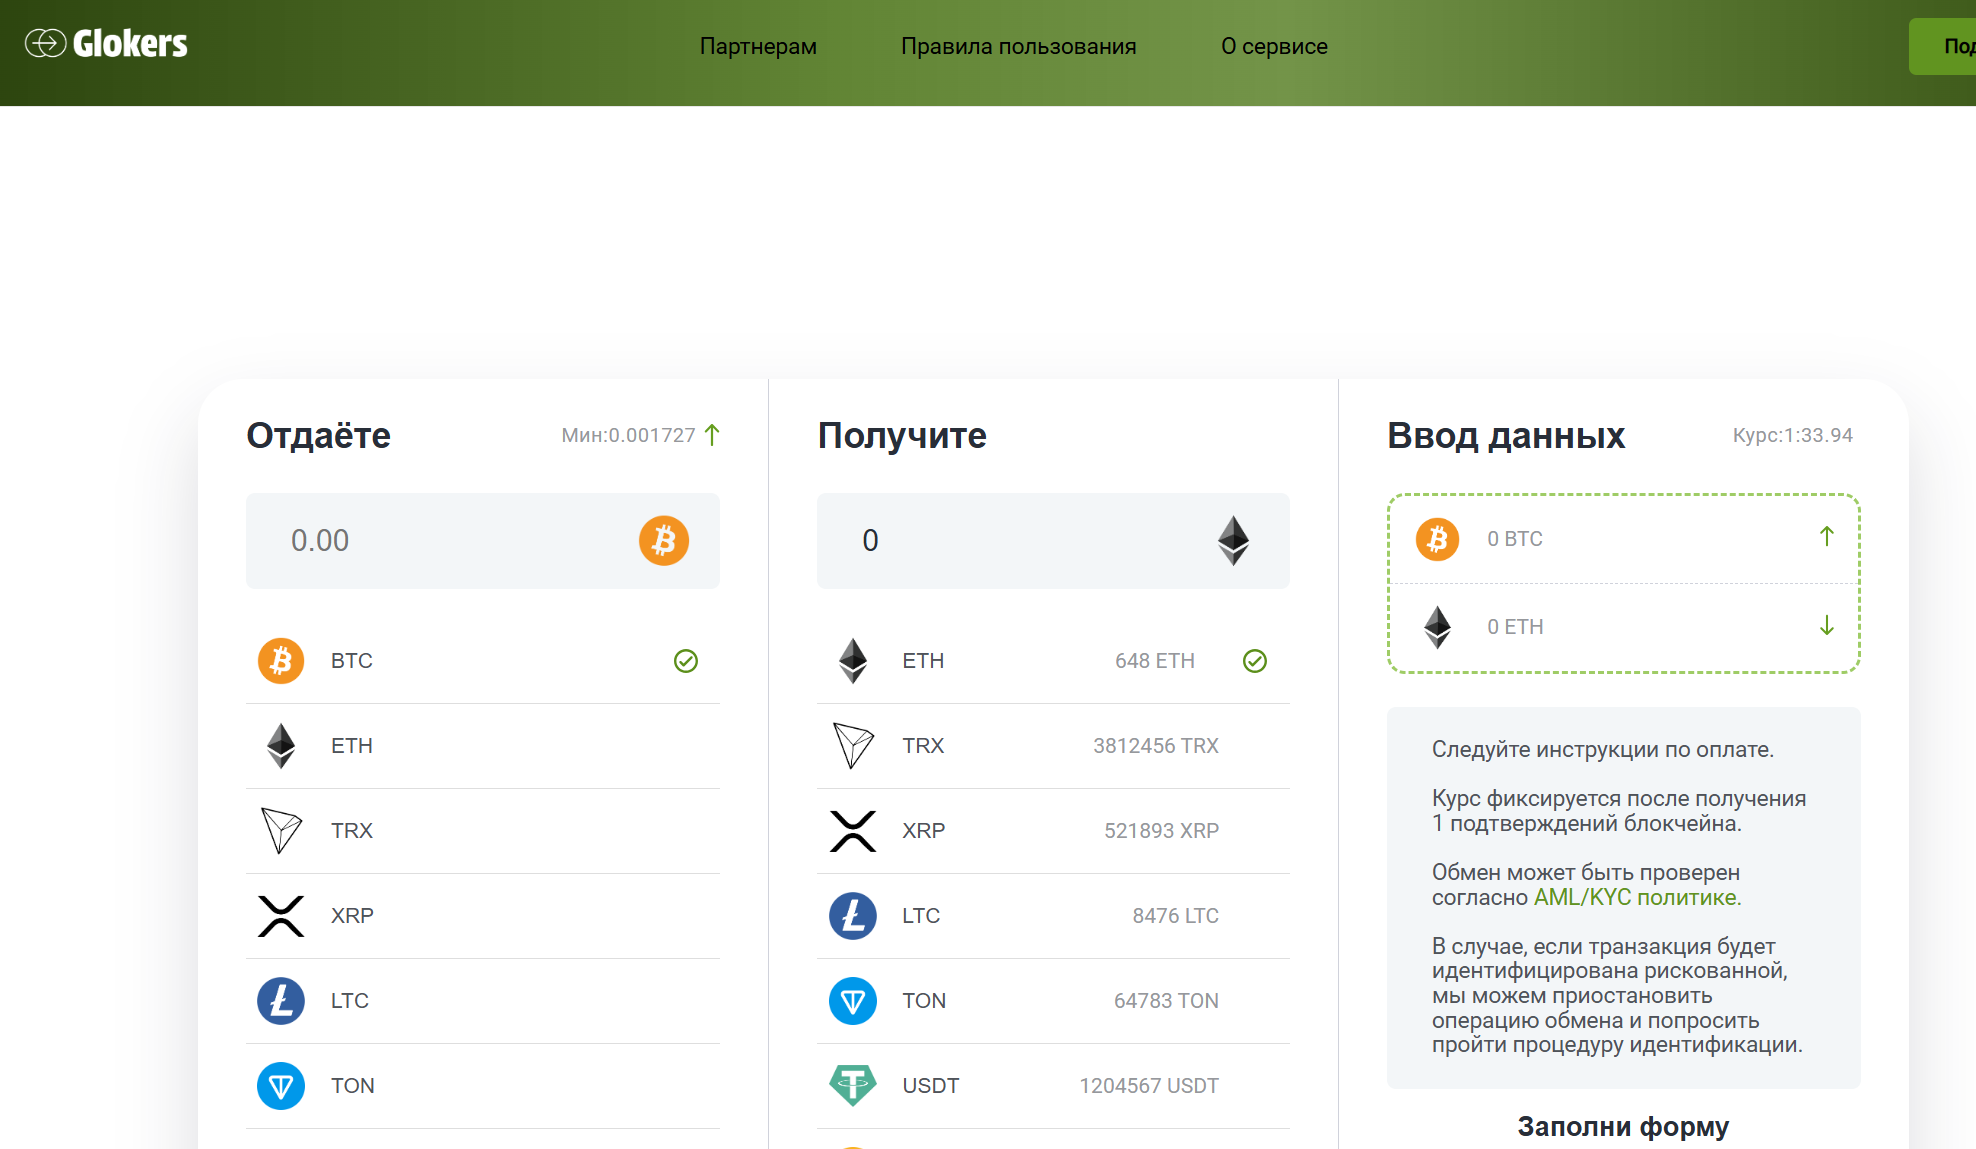Viewport: 1976px width, 1149px height.
Task: Select the ETH icon in Отдаёте list
Action: 281,746
